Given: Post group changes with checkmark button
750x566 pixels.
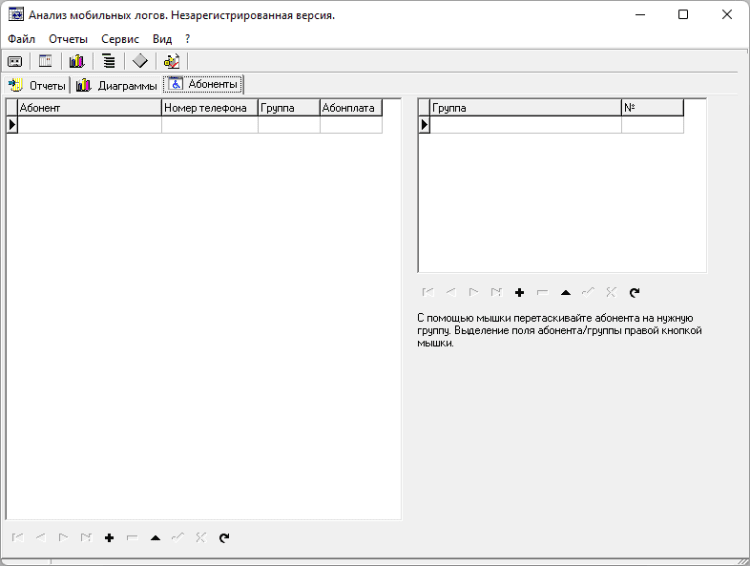Looking at the screenshot, I should click(588, 292).
